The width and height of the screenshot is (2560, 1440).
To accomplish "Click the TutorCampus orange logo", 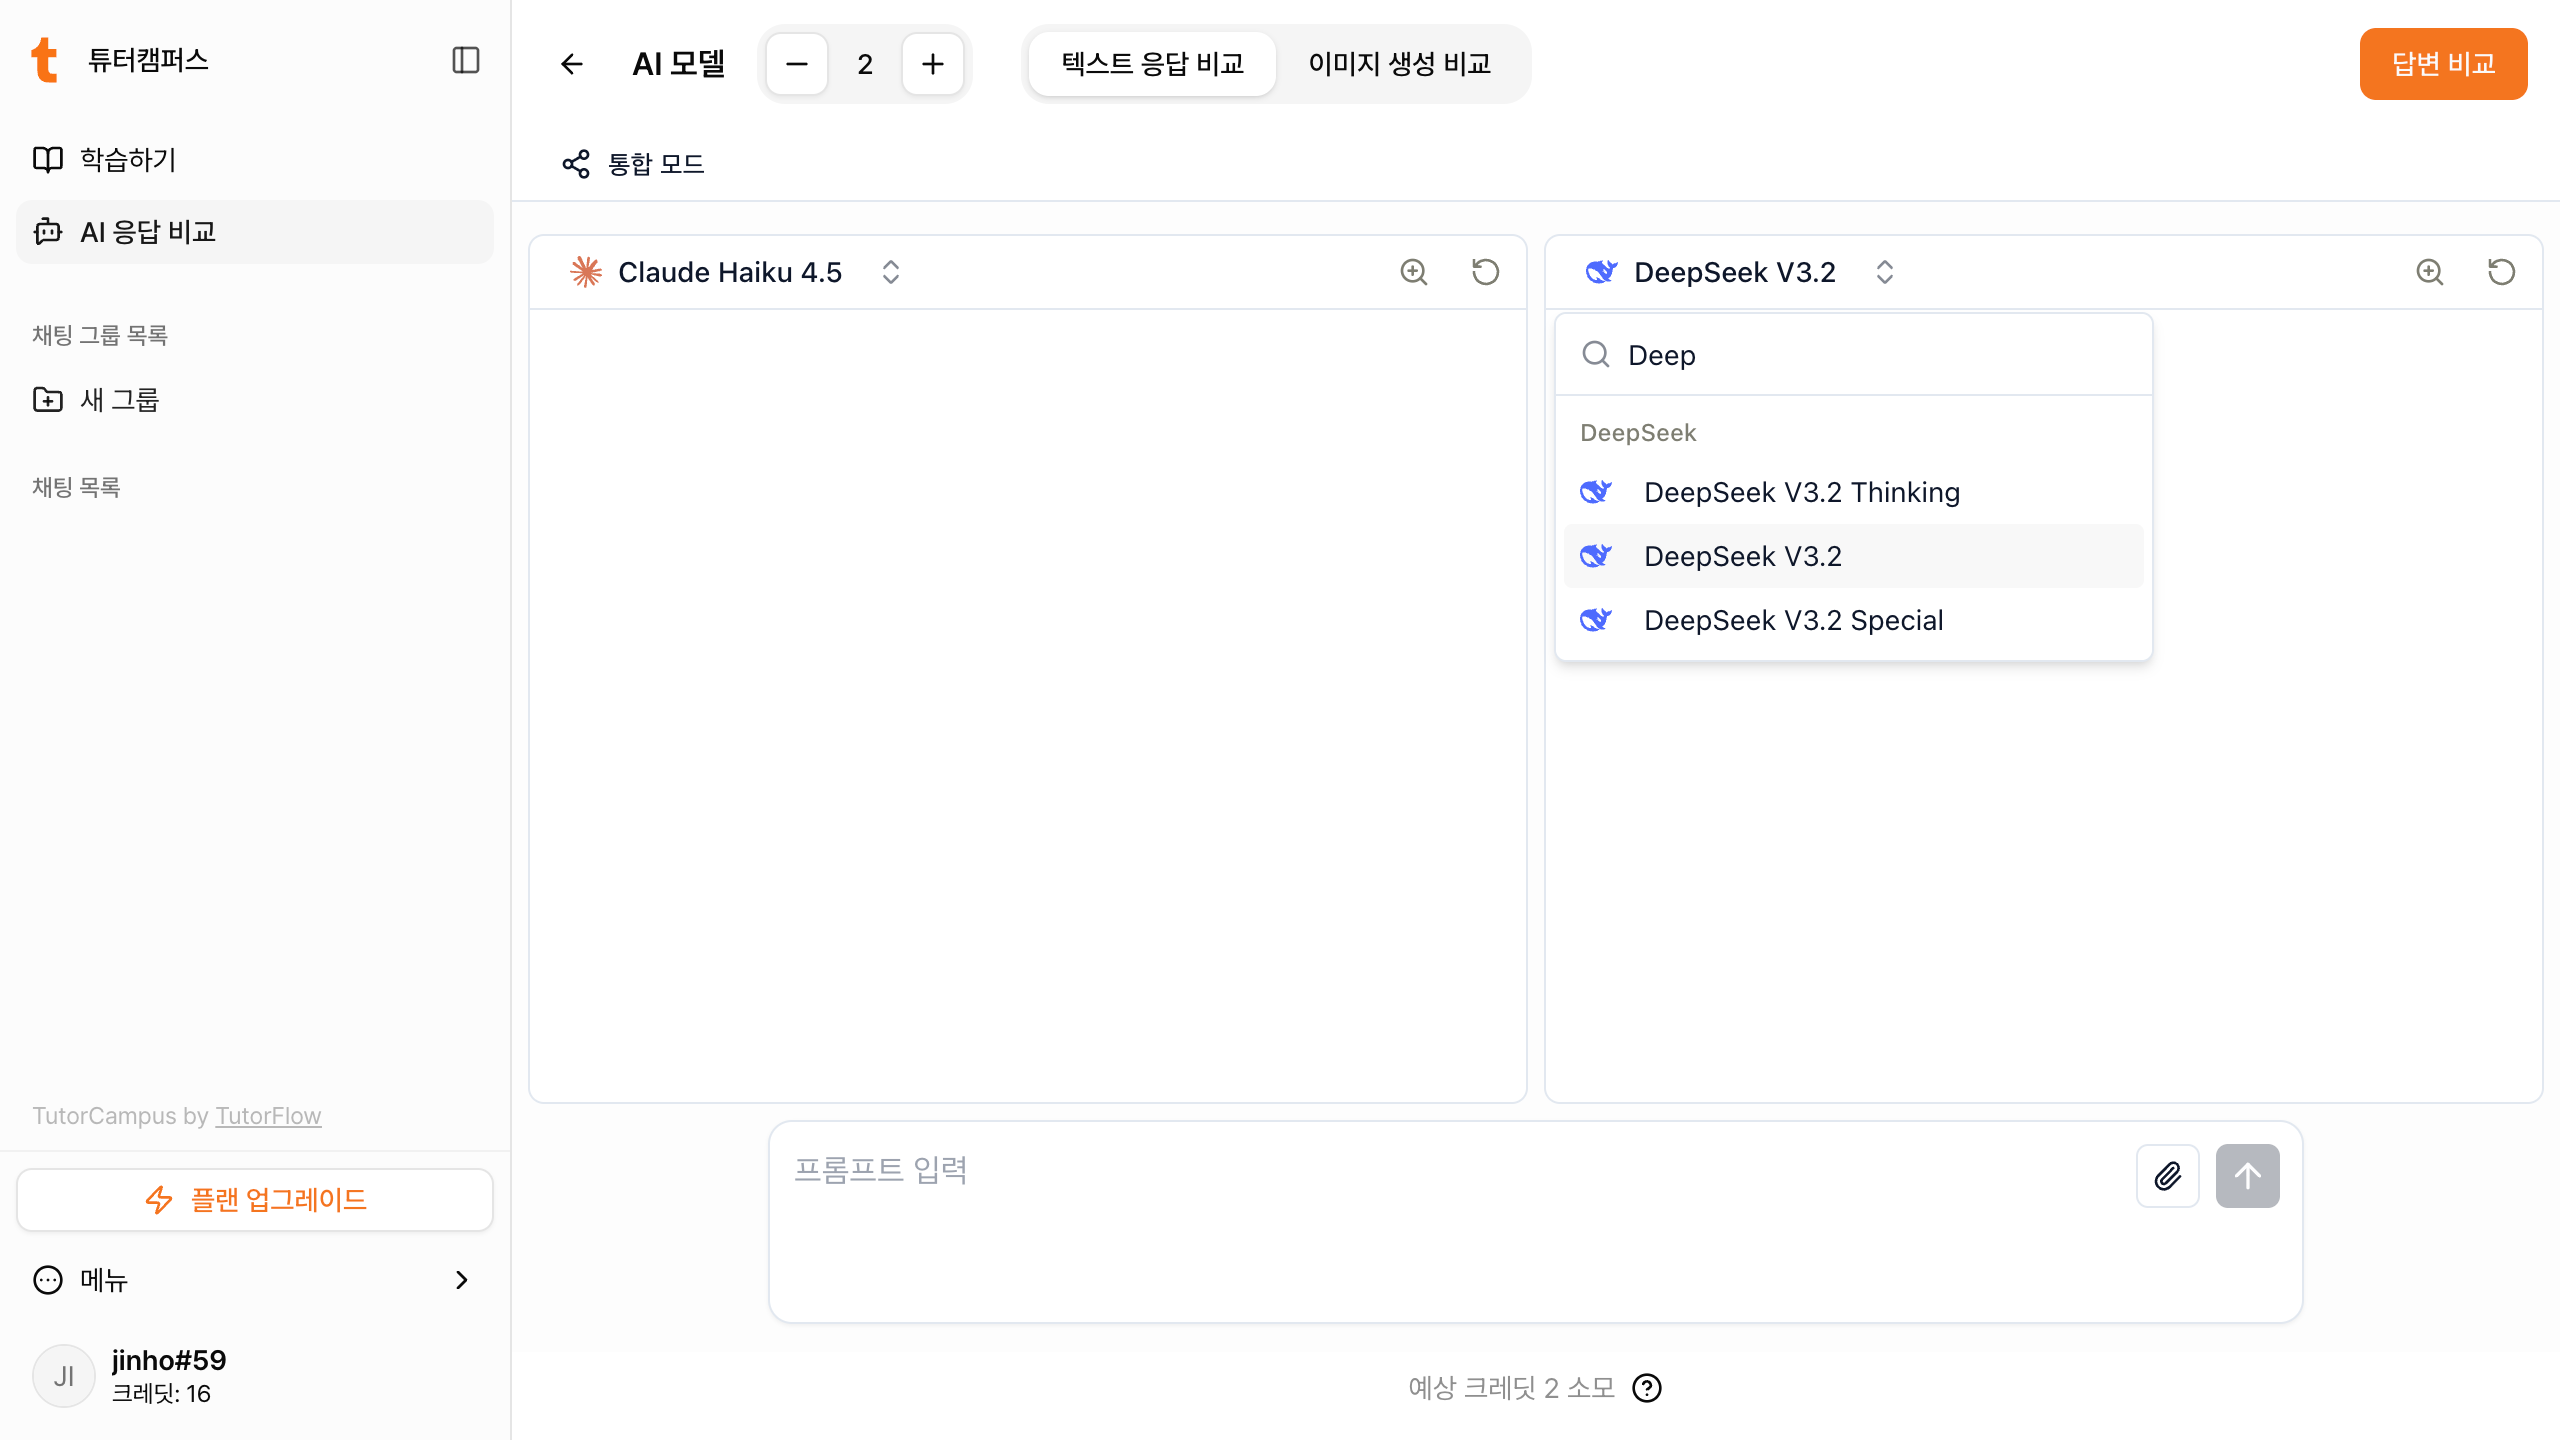I will tap(44, 60).
